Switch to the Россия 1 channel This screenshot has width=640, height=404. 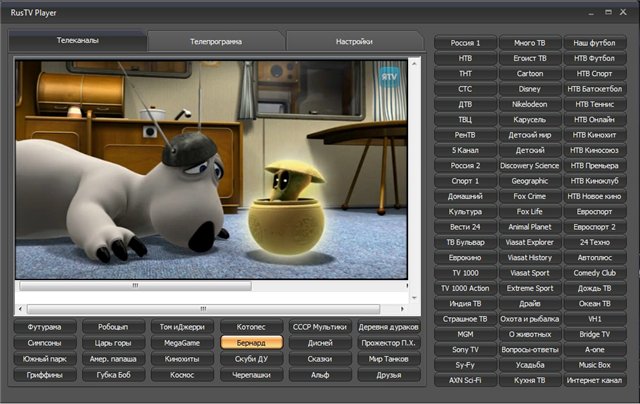[464, 43]
